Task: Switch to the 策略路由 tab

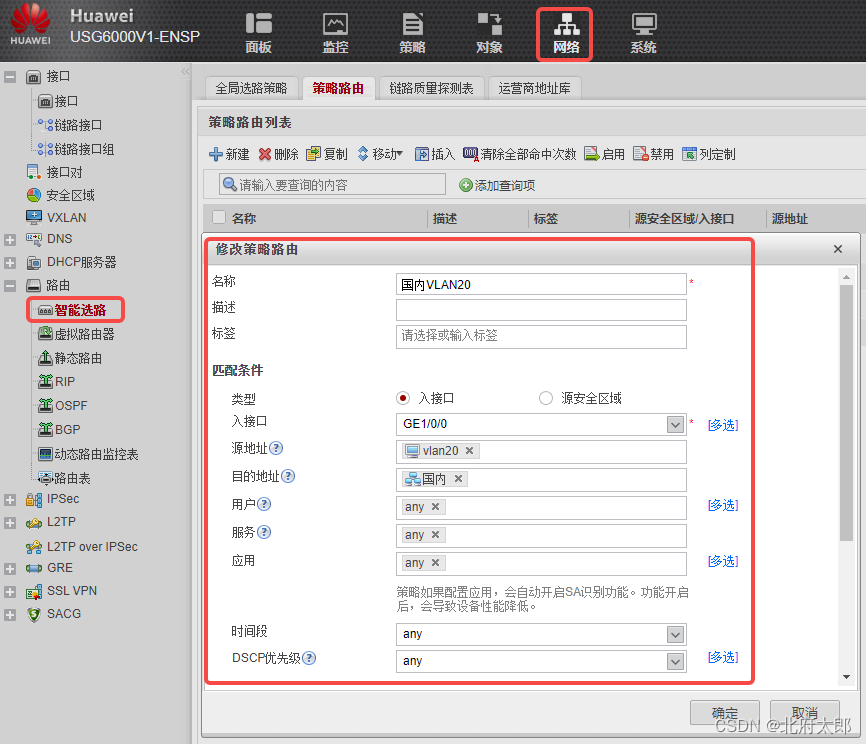Action: [x=338, y=88]
